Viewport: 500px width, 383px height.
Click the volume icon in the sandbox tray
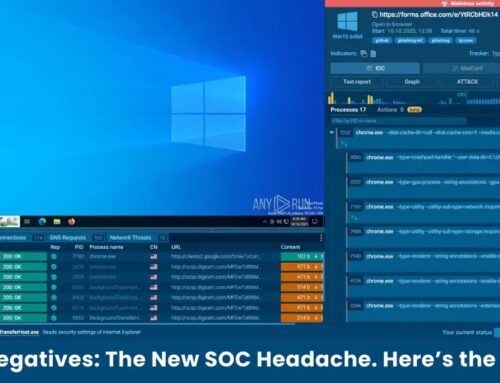click(279, 222)
